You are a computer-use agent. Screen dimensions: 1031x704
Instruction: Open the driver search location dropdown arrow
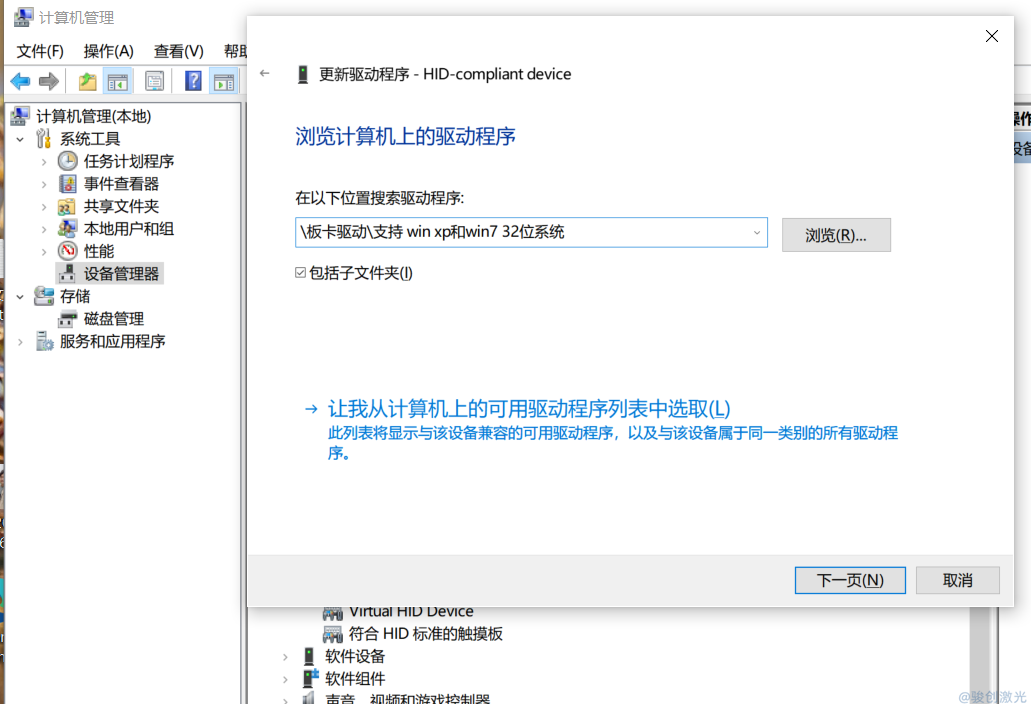pos(757,233)
